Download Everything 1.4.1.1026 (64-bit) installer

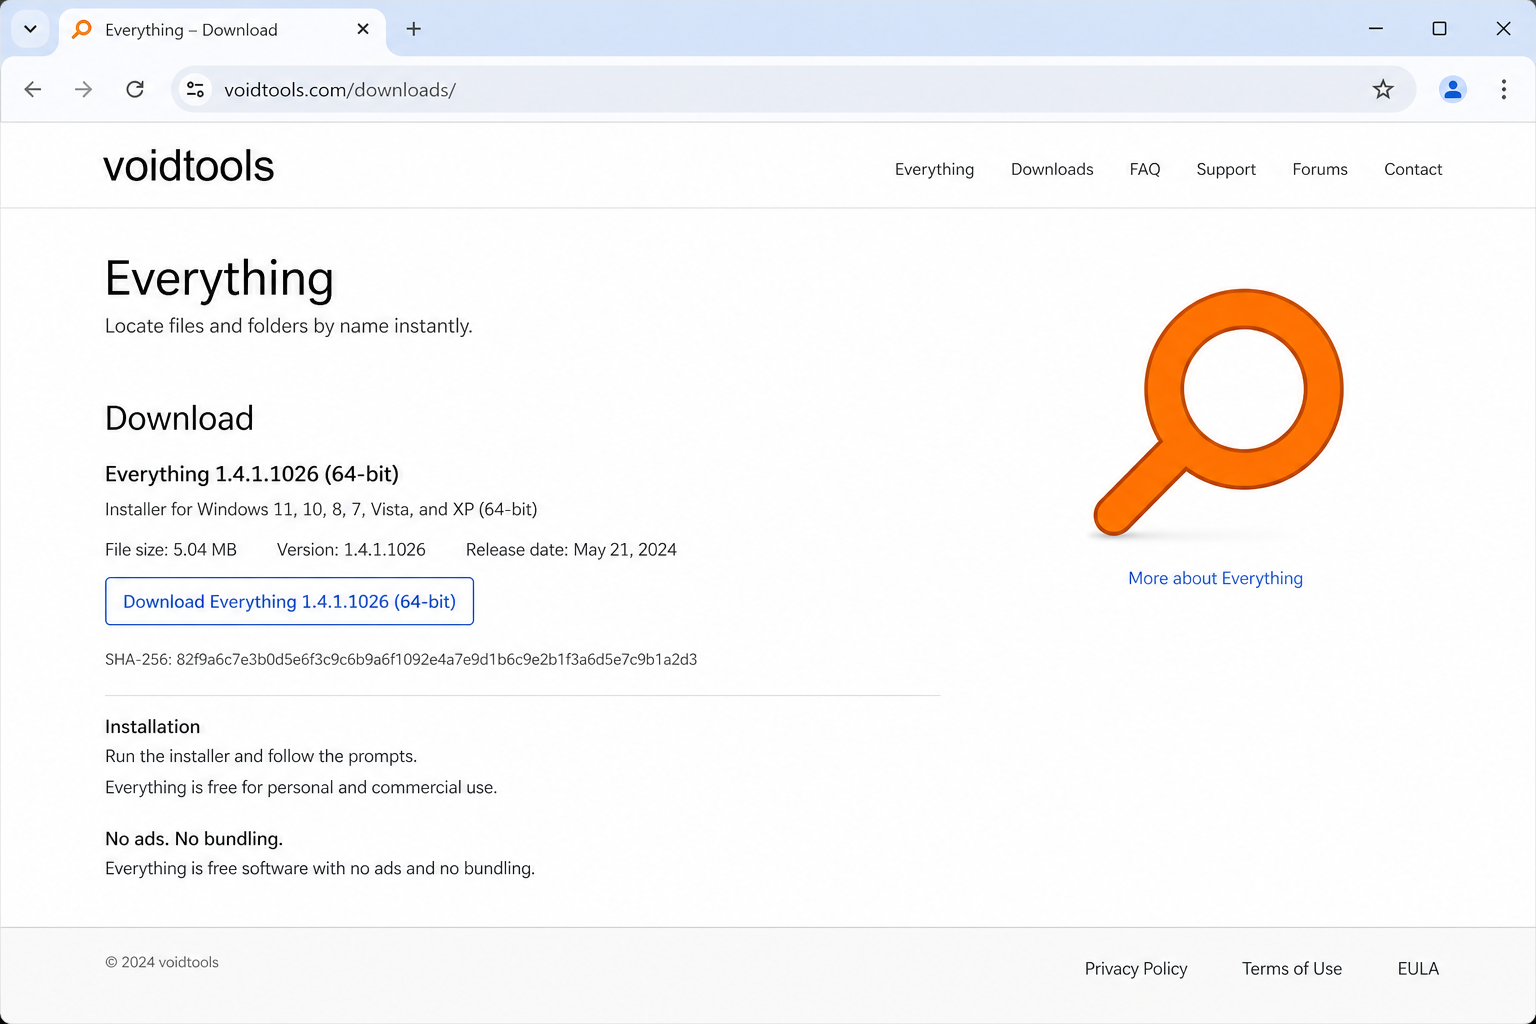[x=289, y=601]
